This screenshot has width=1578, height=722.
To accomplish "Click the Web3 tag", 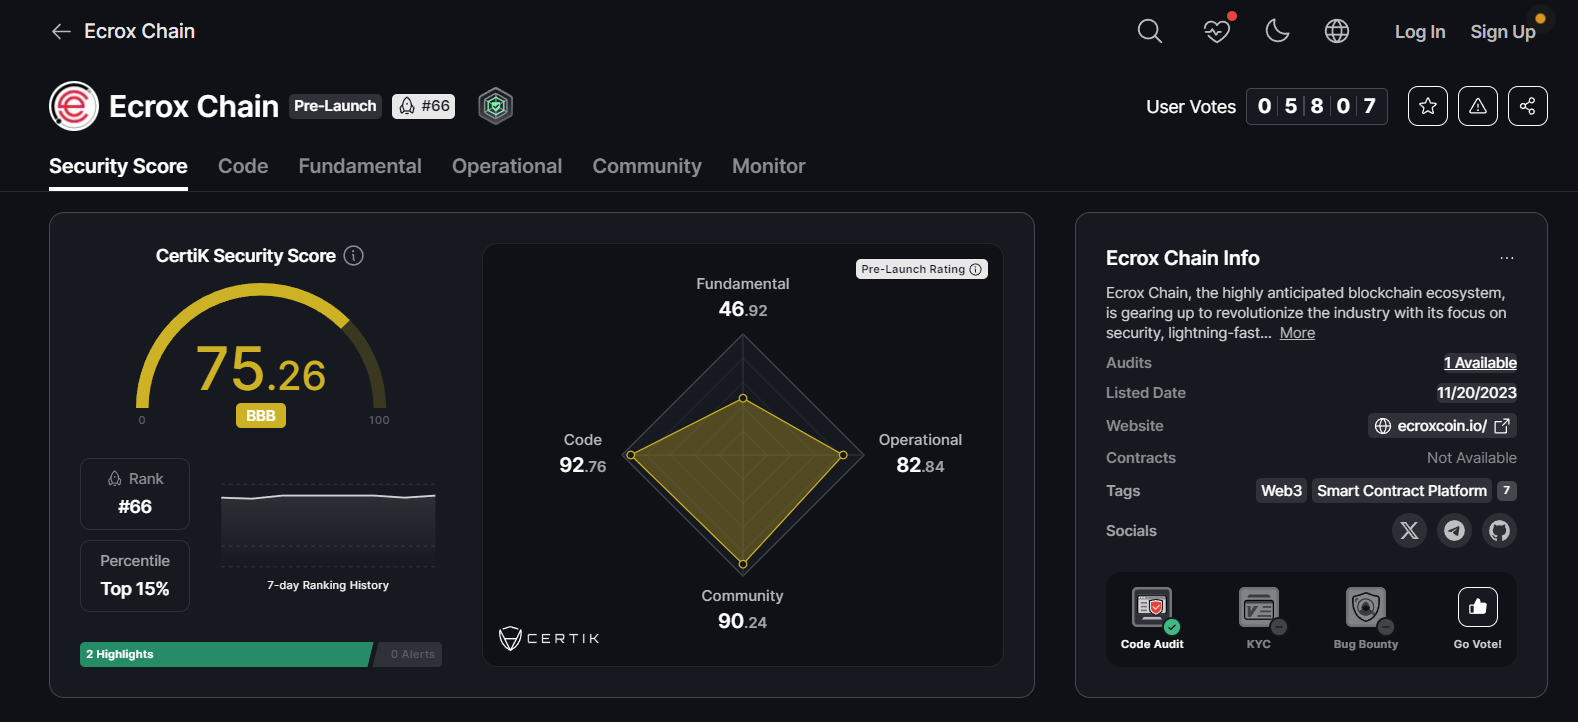I will tap(1281, 491).
